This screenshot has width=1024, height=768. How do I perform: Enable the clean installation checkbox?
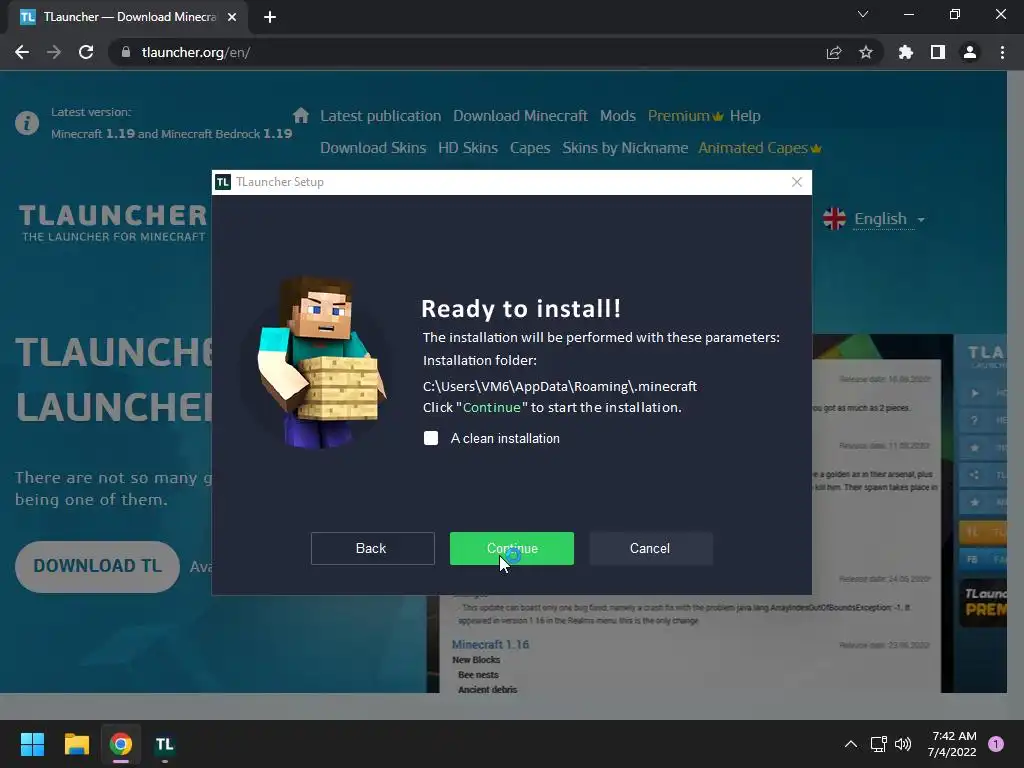[x=431, y=438]
